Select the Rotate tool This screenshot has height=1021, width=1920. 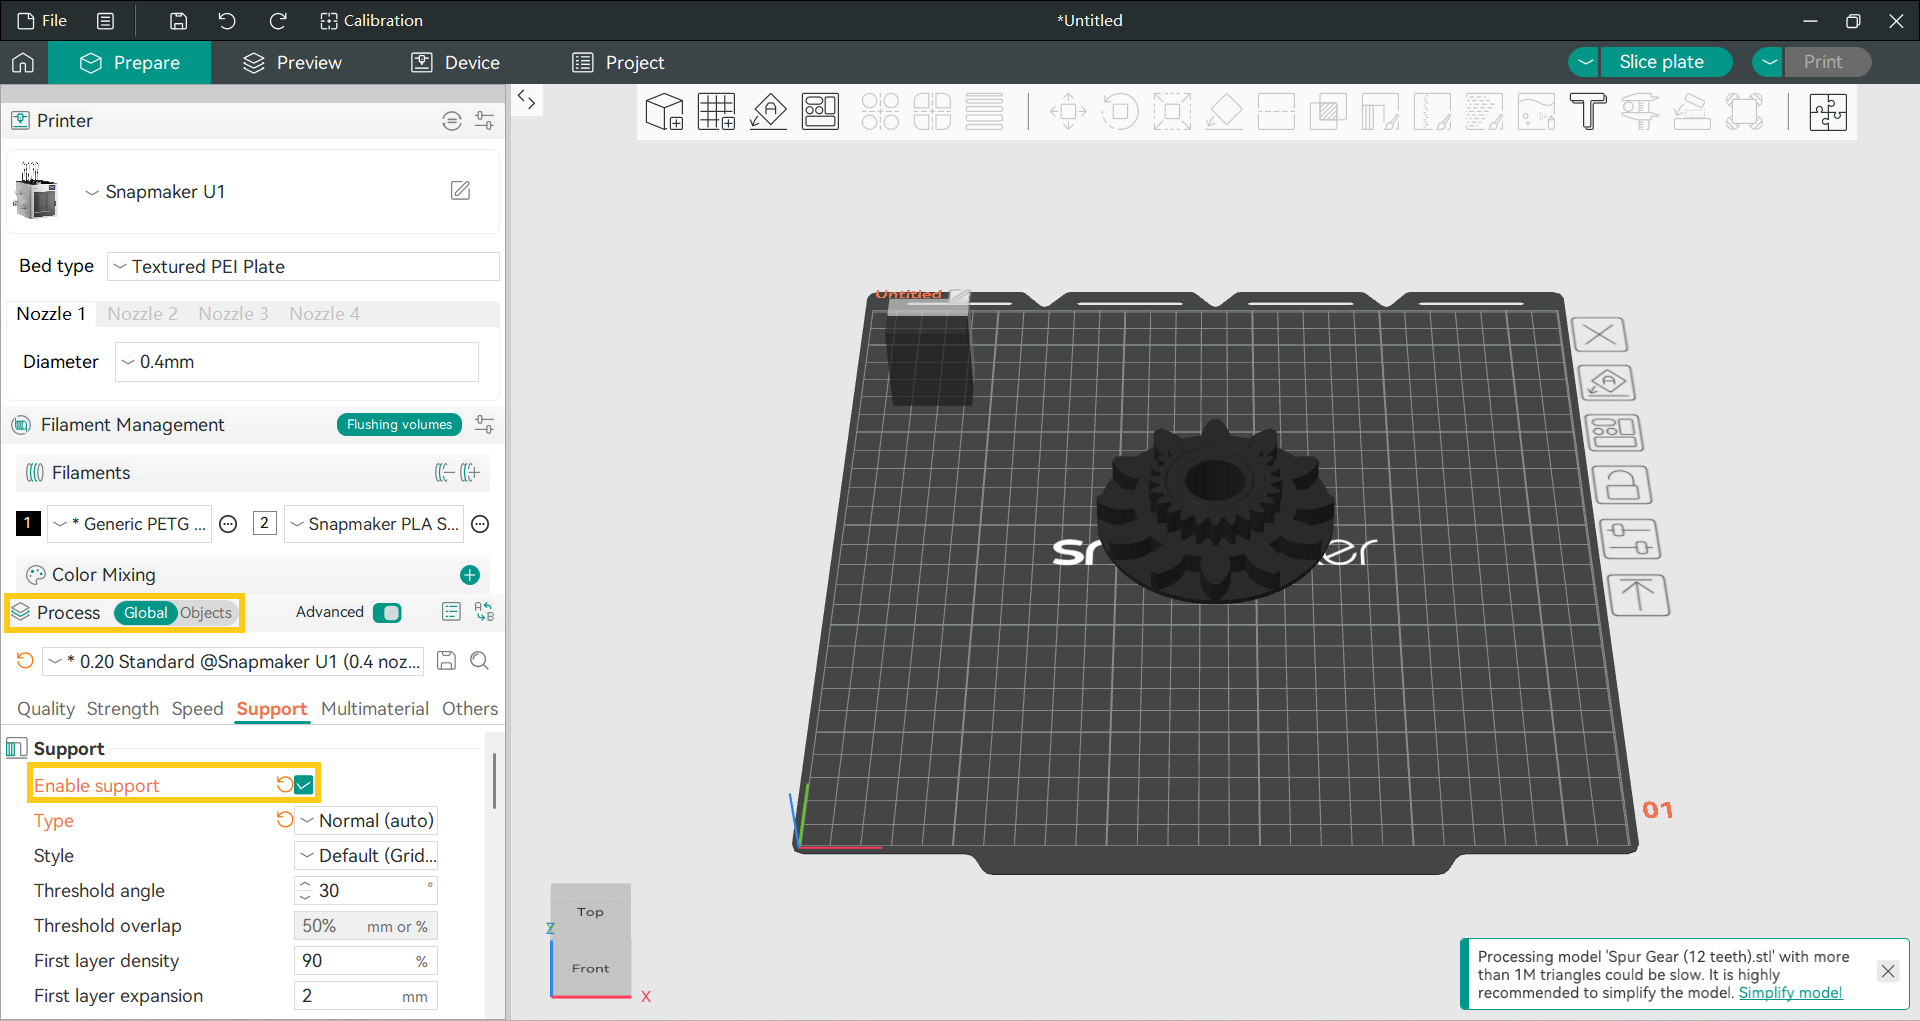pos(1120,112)
